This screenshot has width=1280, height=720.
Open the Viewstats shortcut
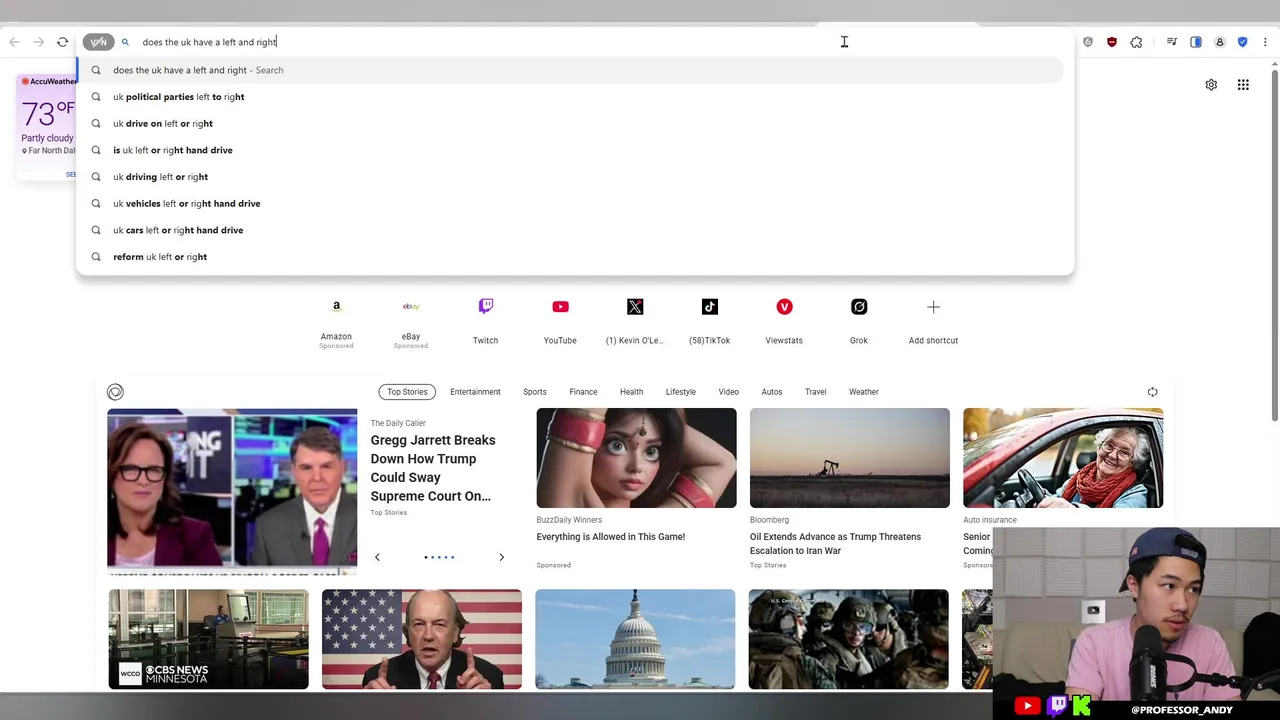[x=784, y=320]
